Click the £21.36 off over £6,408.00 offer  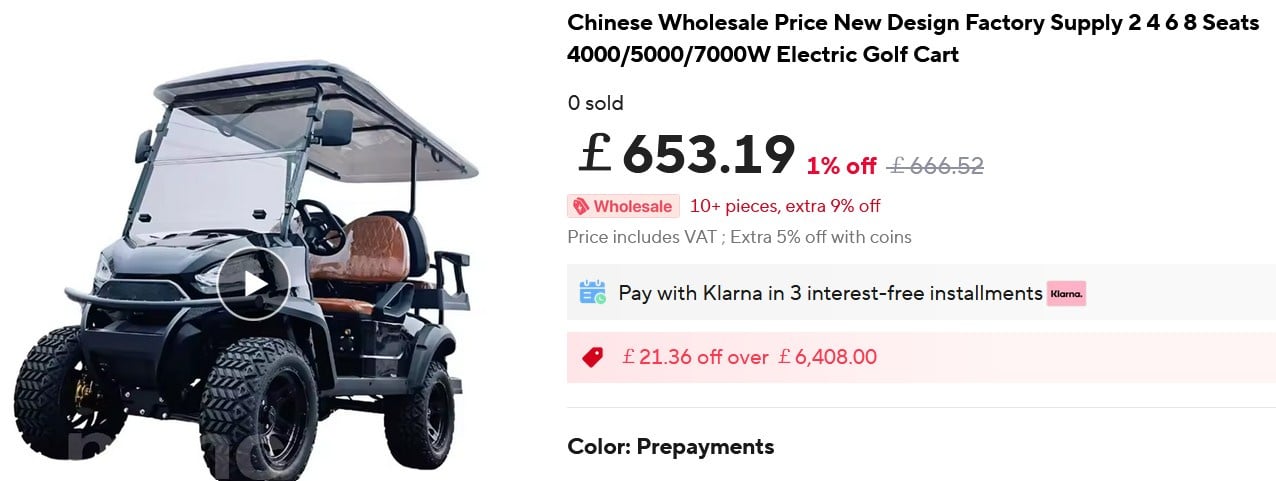tap(749, 357)
